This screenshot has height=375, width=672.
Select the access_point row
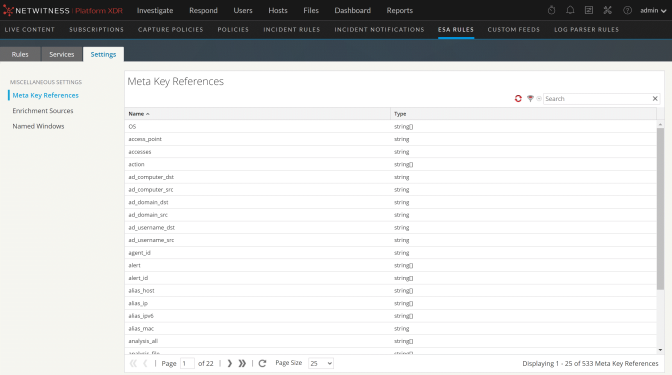[390, 139]
